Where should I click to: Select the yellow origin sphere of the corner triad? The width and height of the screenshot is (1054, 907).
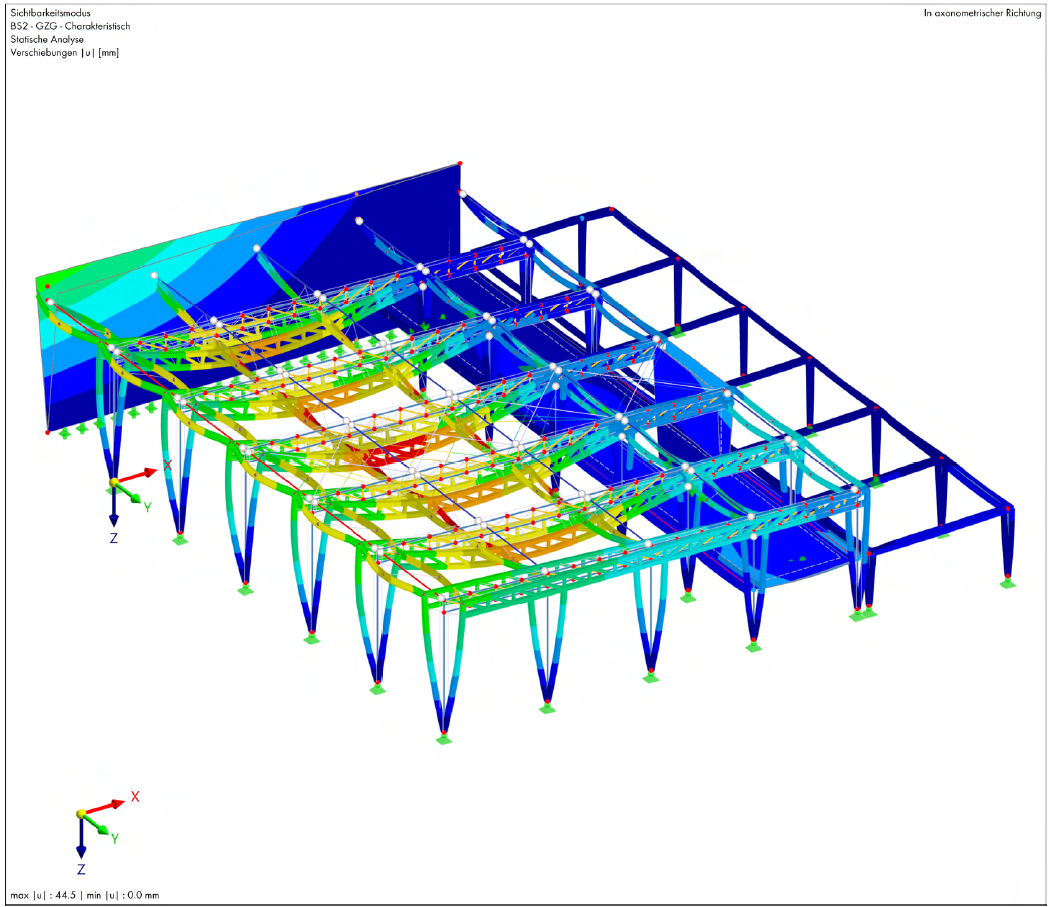click(82, 814)
